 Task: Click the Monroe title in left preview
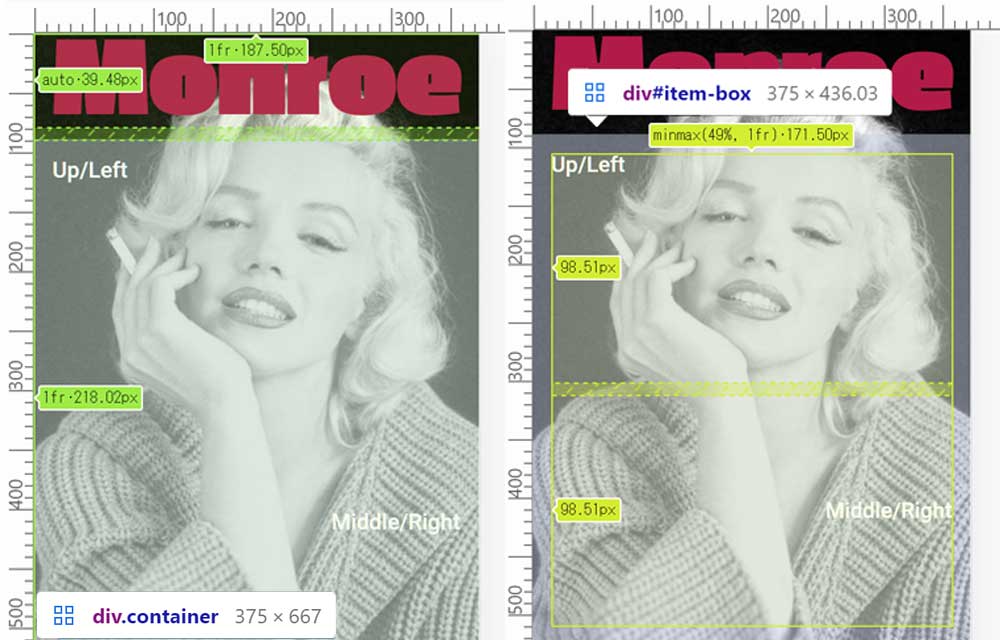pos(258,76)
